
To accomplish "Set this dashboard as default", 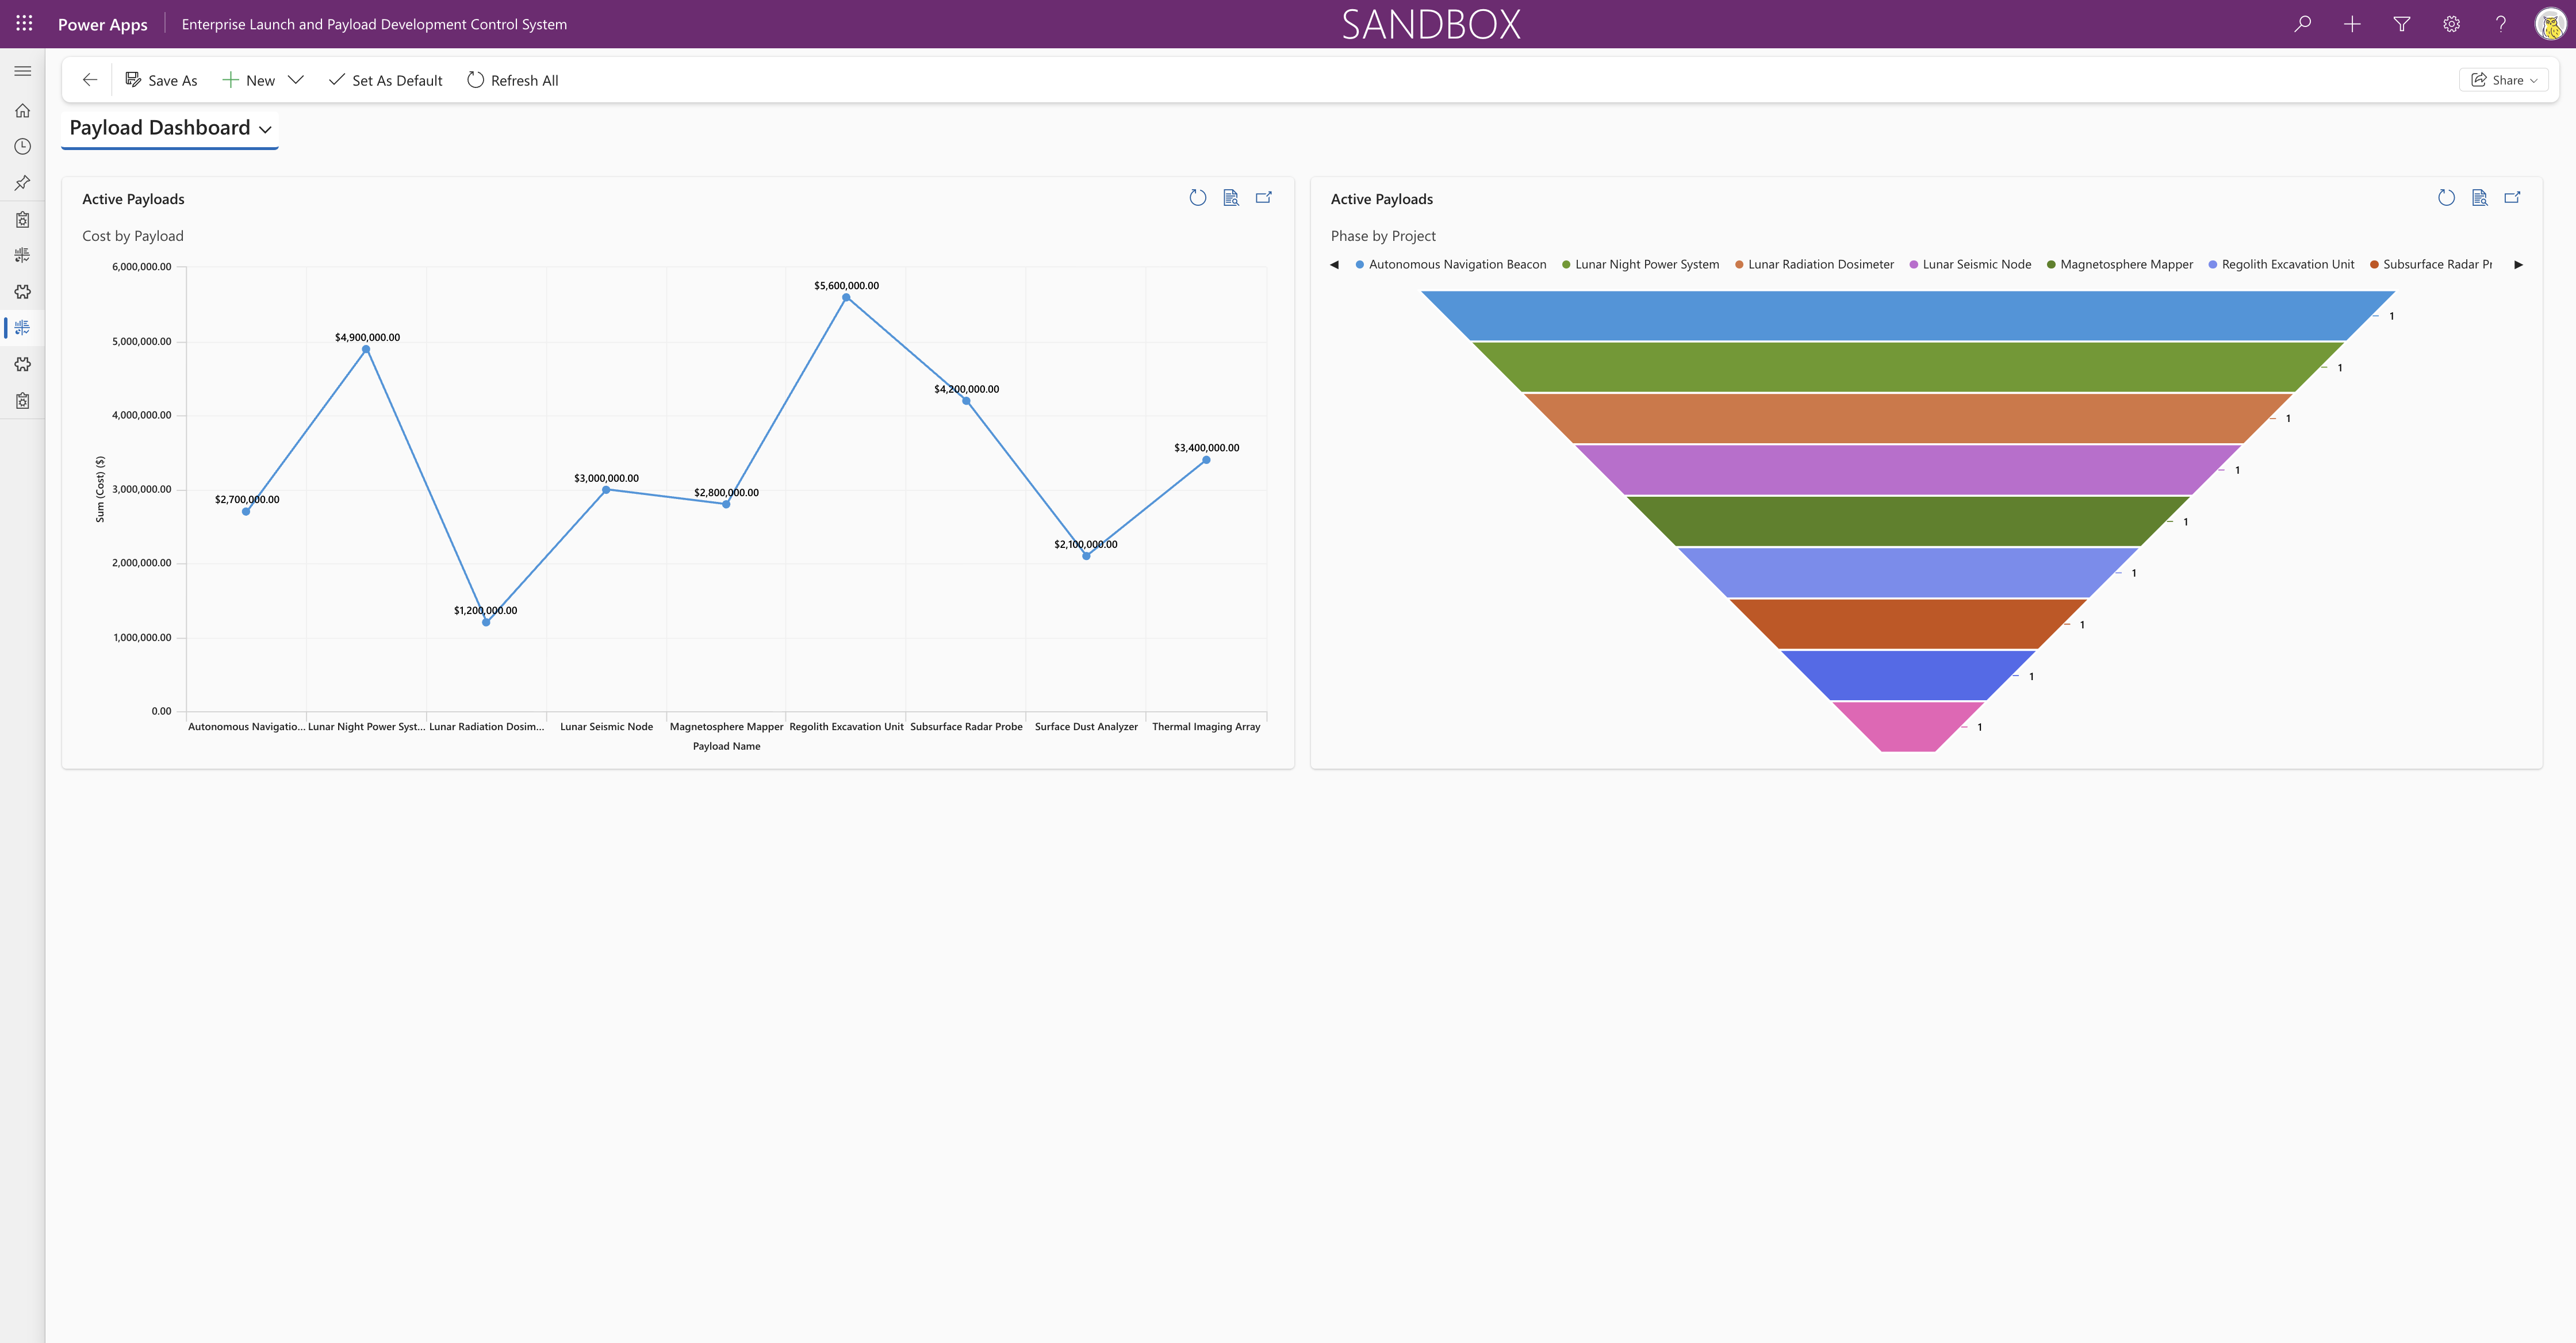I will coord(385,79).
